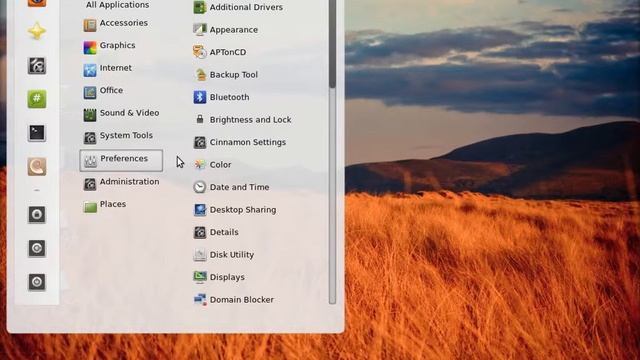The width and height of the screenshot is (640, 360).
Task: Click the Disk Utility icon
Action: (200, 254)
